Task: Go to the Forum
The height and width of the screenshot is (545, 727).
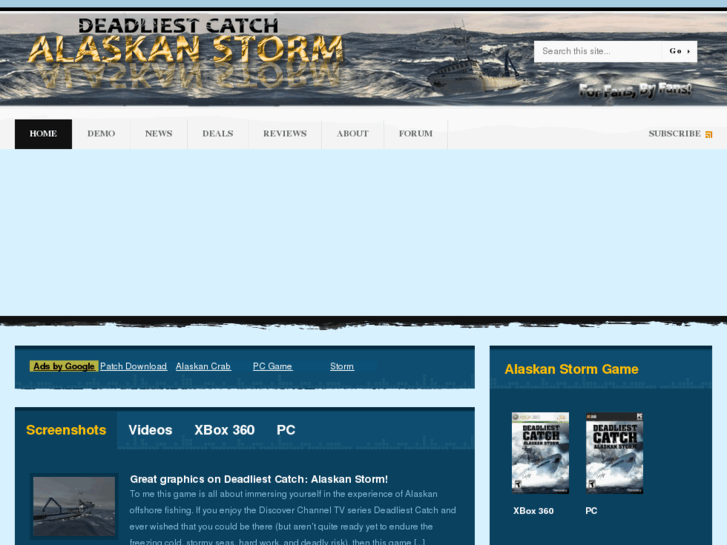Action: coord(415,134)
